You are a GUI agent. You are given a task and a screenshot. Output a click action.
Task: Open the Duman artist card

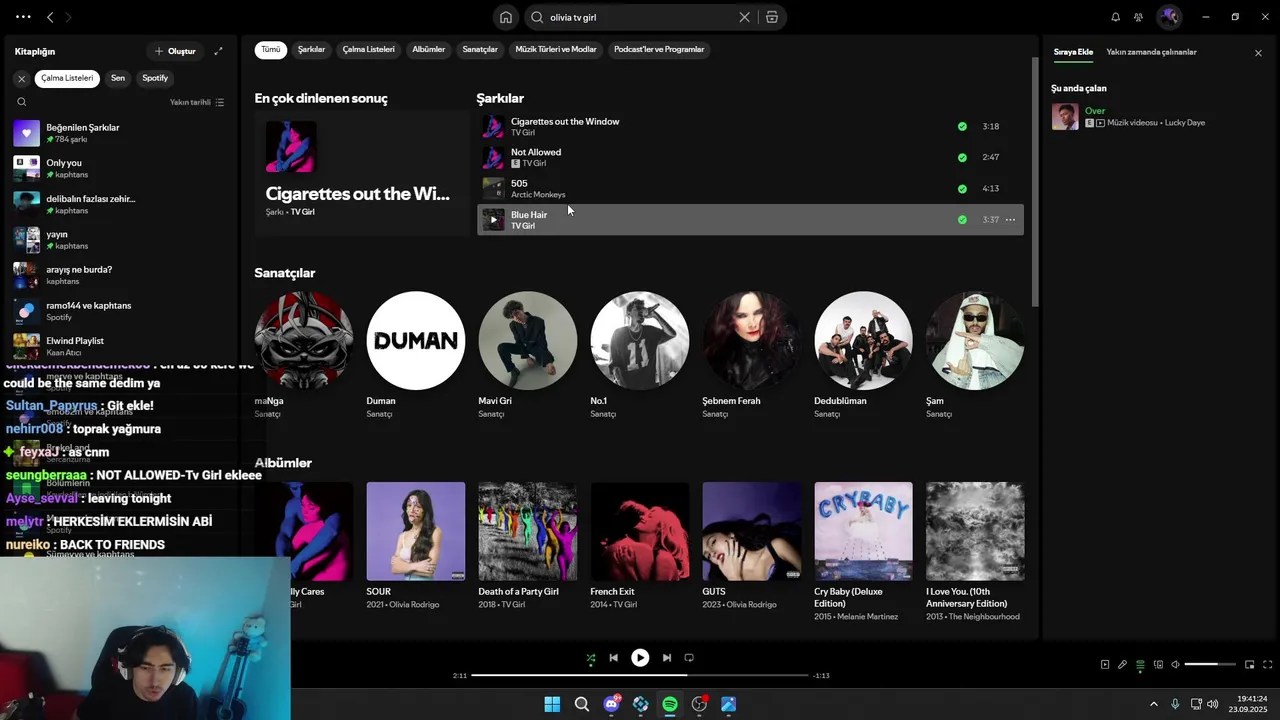pos(415,355)
